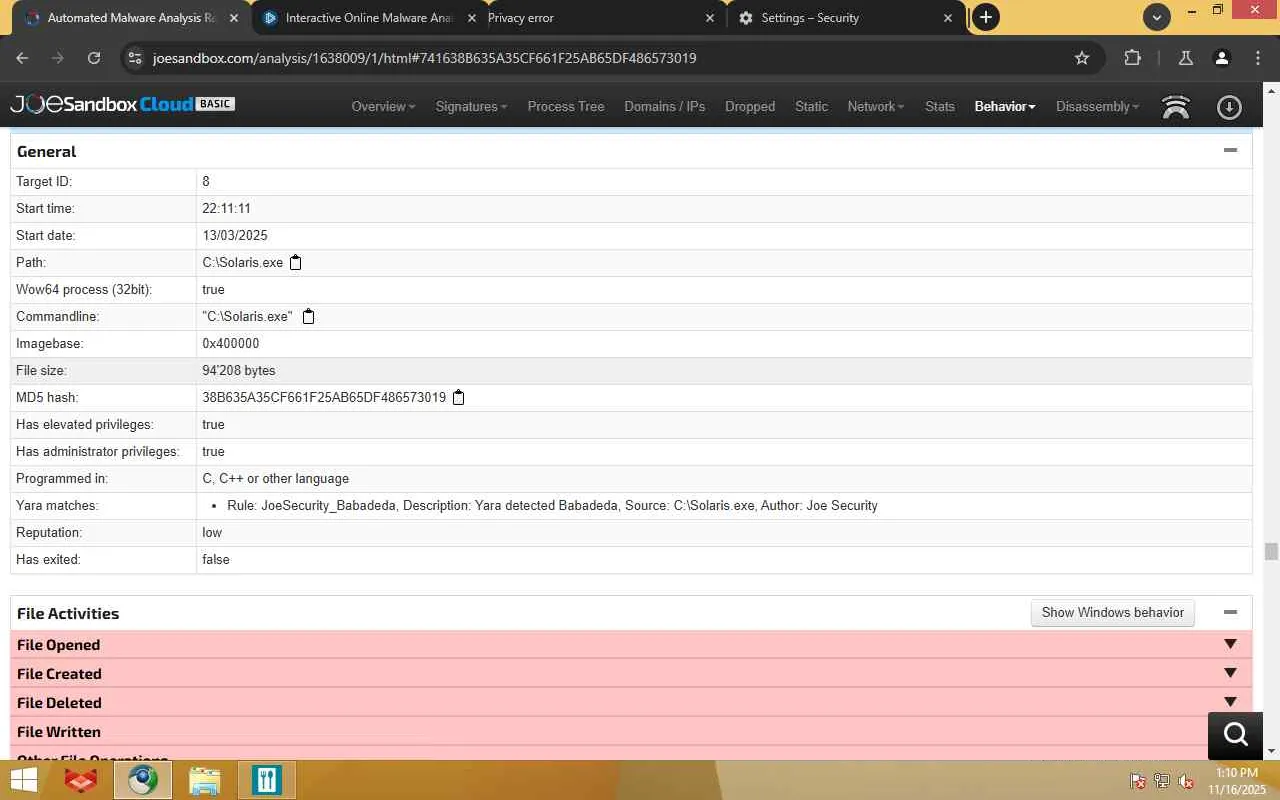The height and width of the screenshot is (800, 1280).
Task: Open the Joe Sandbox signal feed icon
Action: (x=1176, y=107)
